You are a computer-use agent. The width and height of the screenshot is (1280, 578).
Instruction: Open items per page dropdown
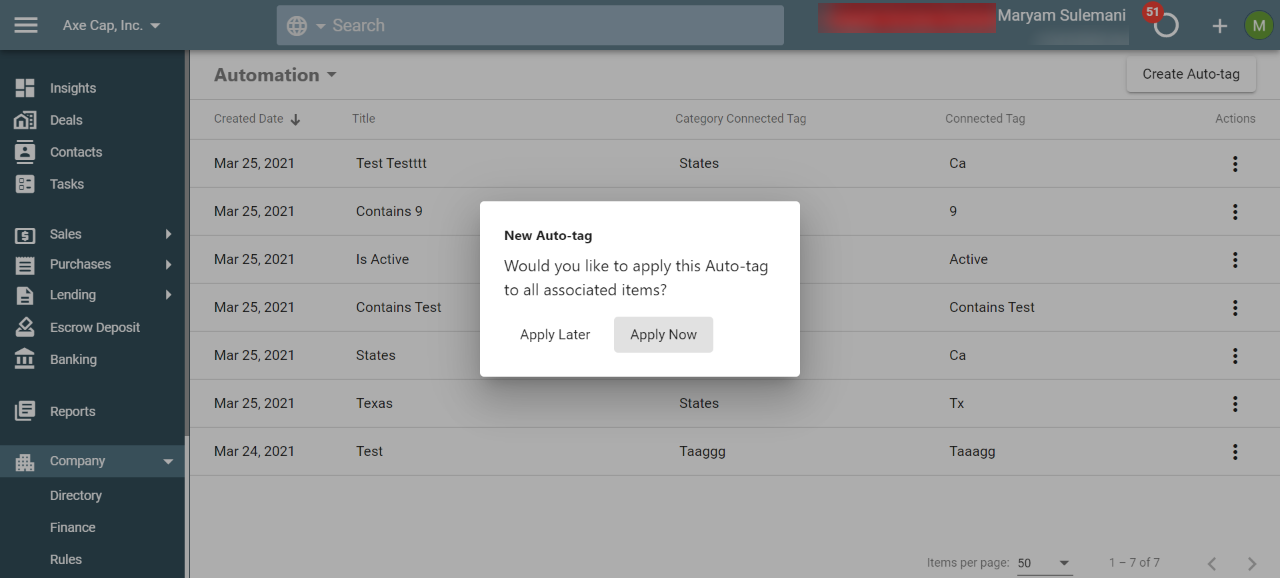(x=1044, y=563)
